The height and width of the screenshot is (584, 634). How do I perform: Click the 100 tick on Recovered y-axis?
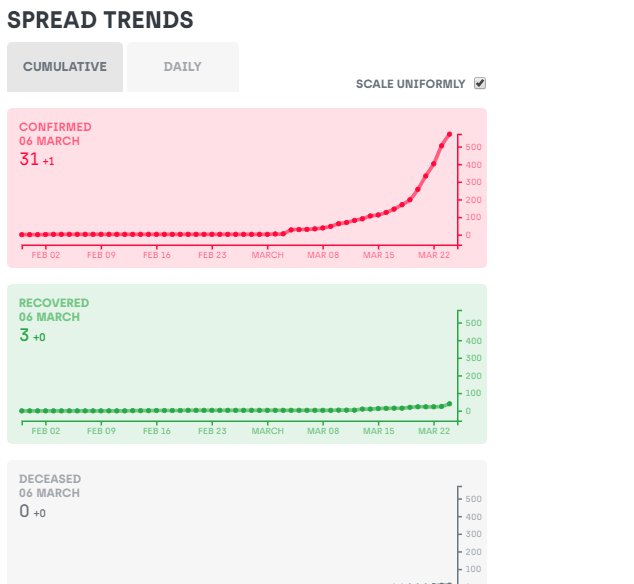point(473,393)
